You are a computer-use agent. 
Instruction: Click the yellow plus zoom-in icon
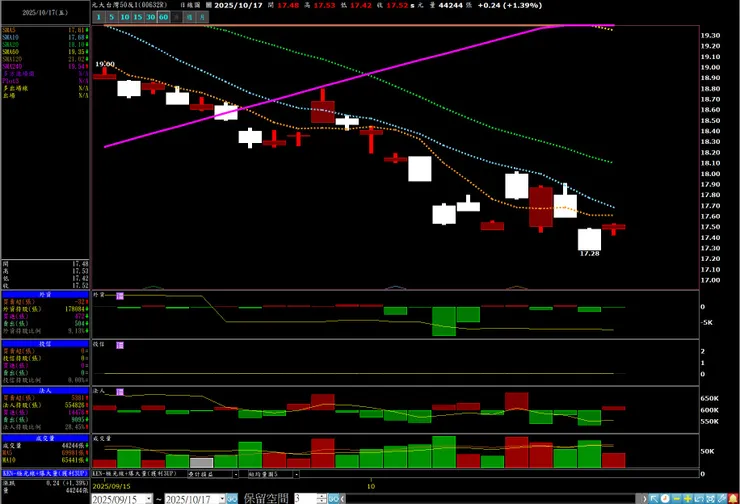pyautogui.click(x=688, y=499)
